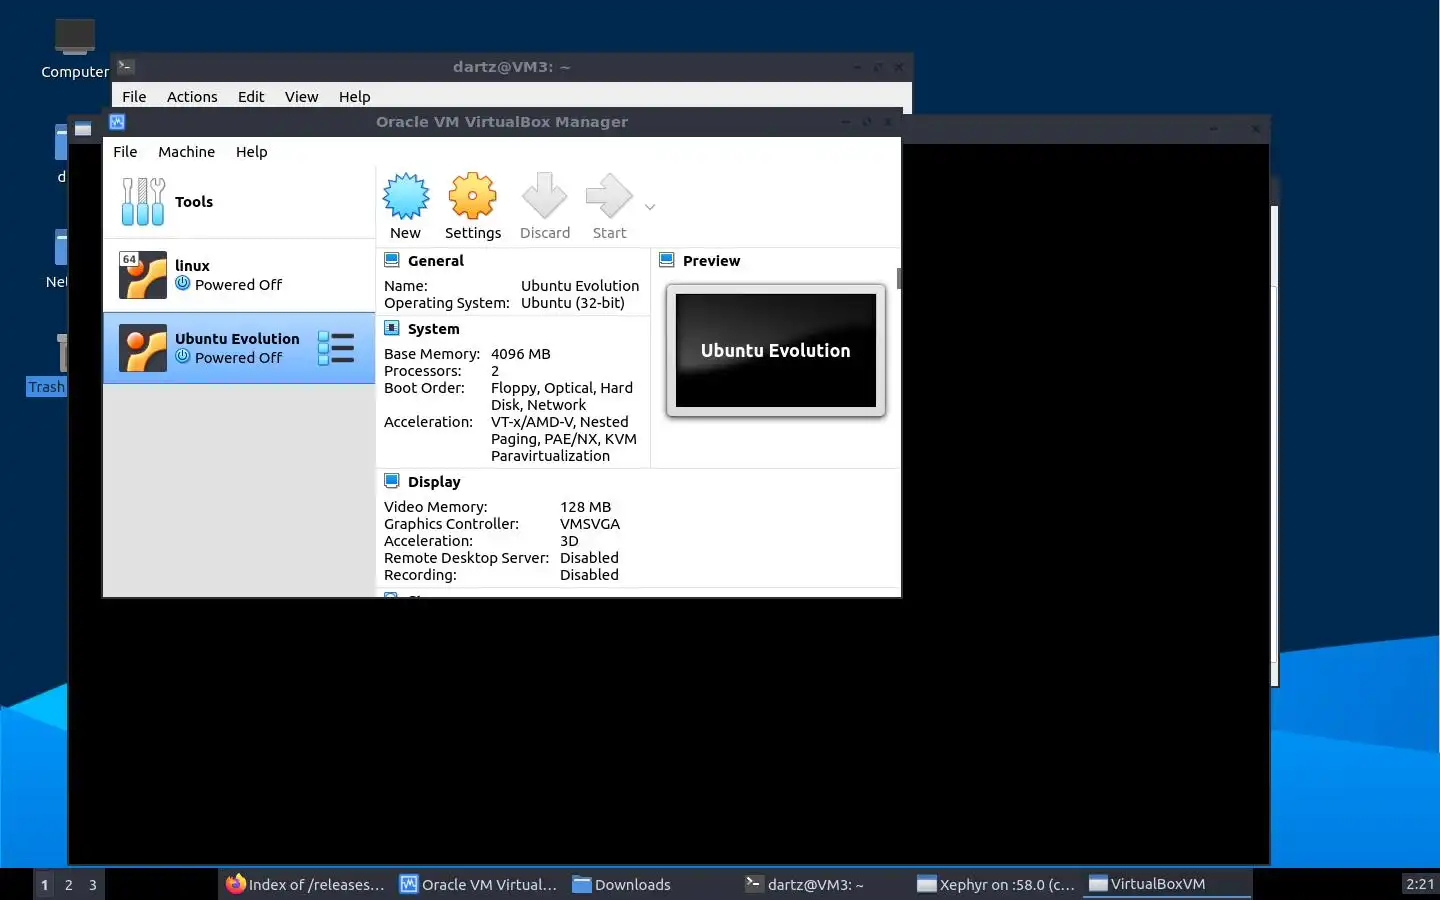1440x900 pixels.
Task: Open terminal File menu
Action: [x=134, y=97]
